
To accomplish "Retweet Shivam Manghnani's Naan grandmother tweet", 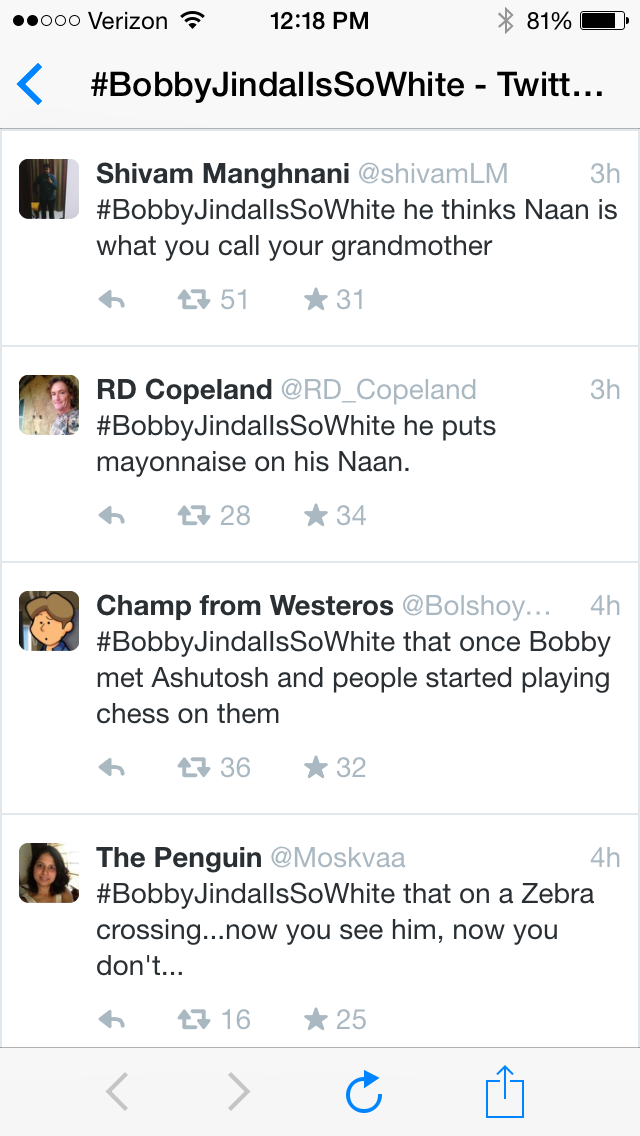I will tap(193, 300).
